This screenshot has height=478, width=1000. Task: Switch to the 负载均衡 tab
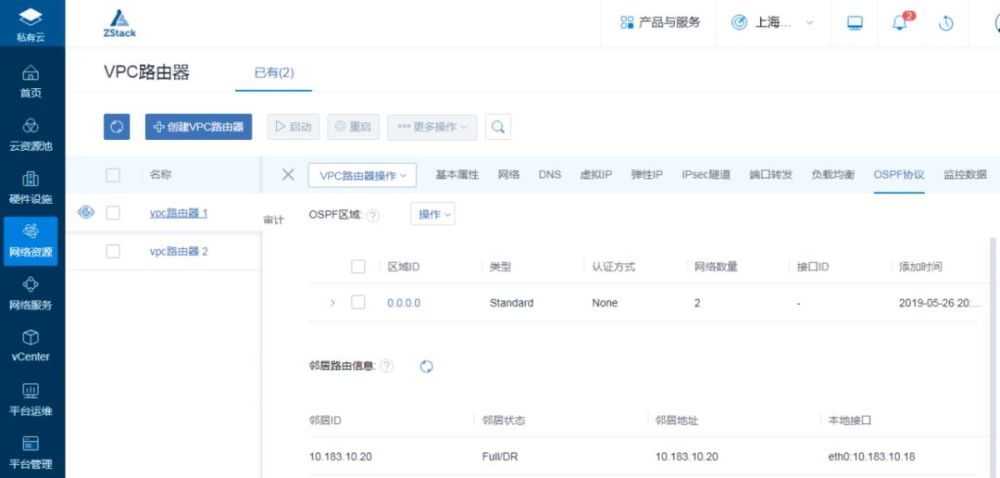[832, 175]
